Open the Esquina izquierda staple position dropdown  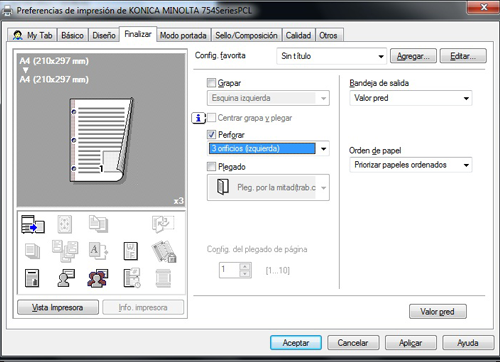268,98
